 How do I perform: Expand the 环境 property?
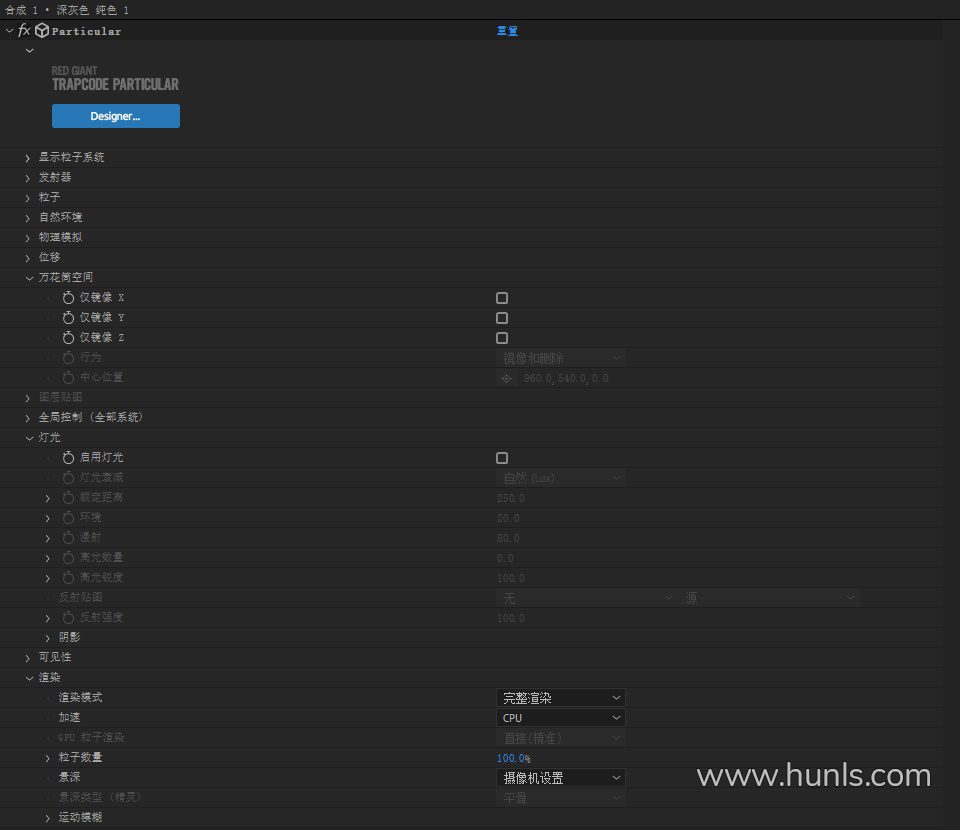48,518
